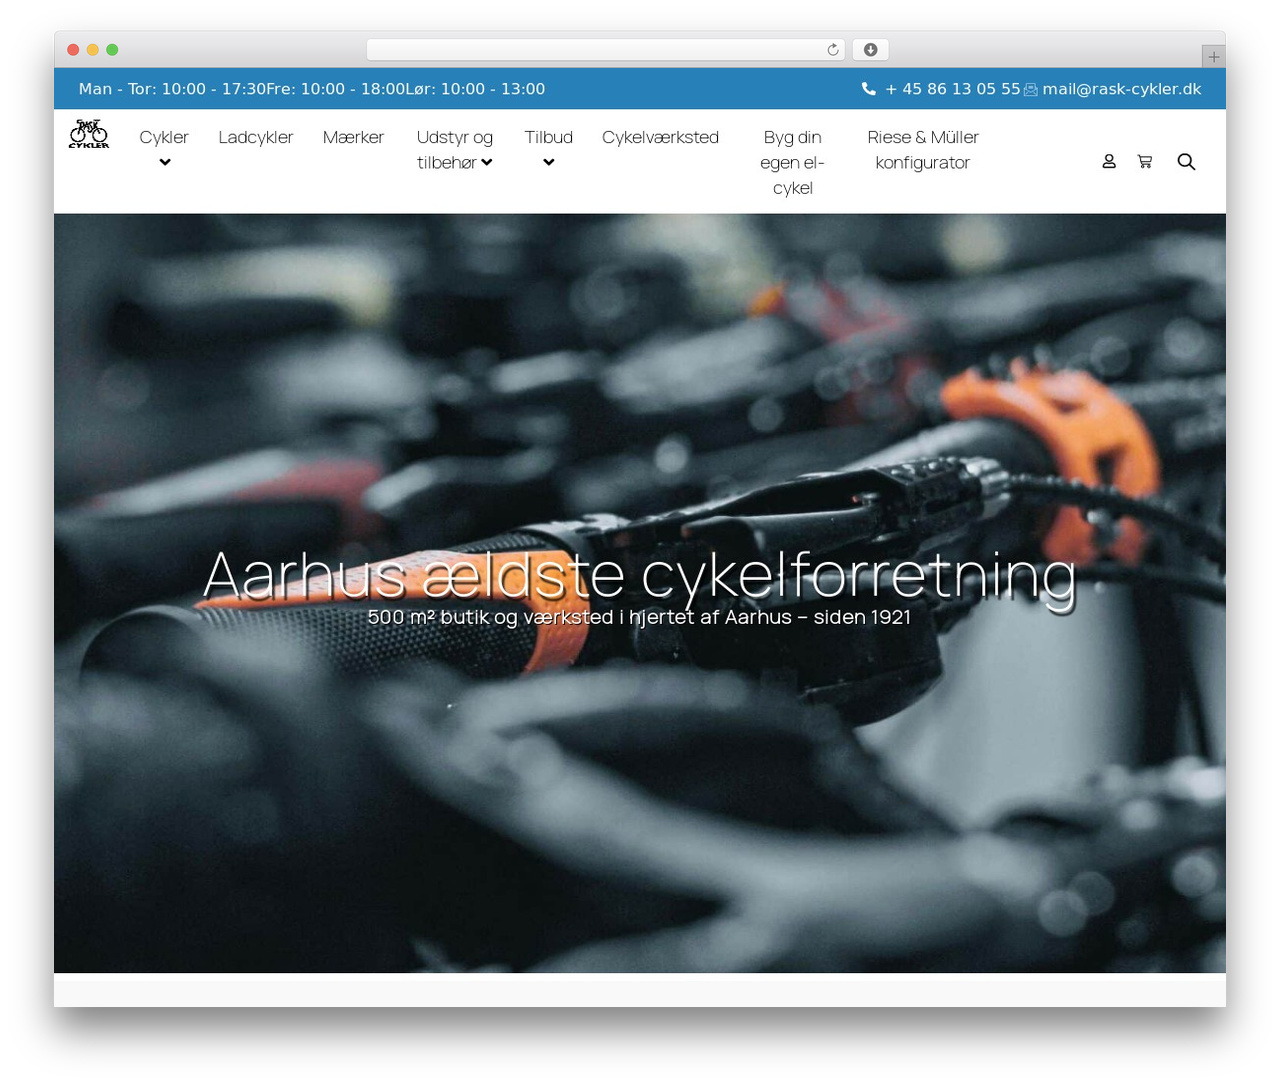
Task: Open Udstyr og tilbehør menu
Action: pyautogui.click(x=455, y=150)
